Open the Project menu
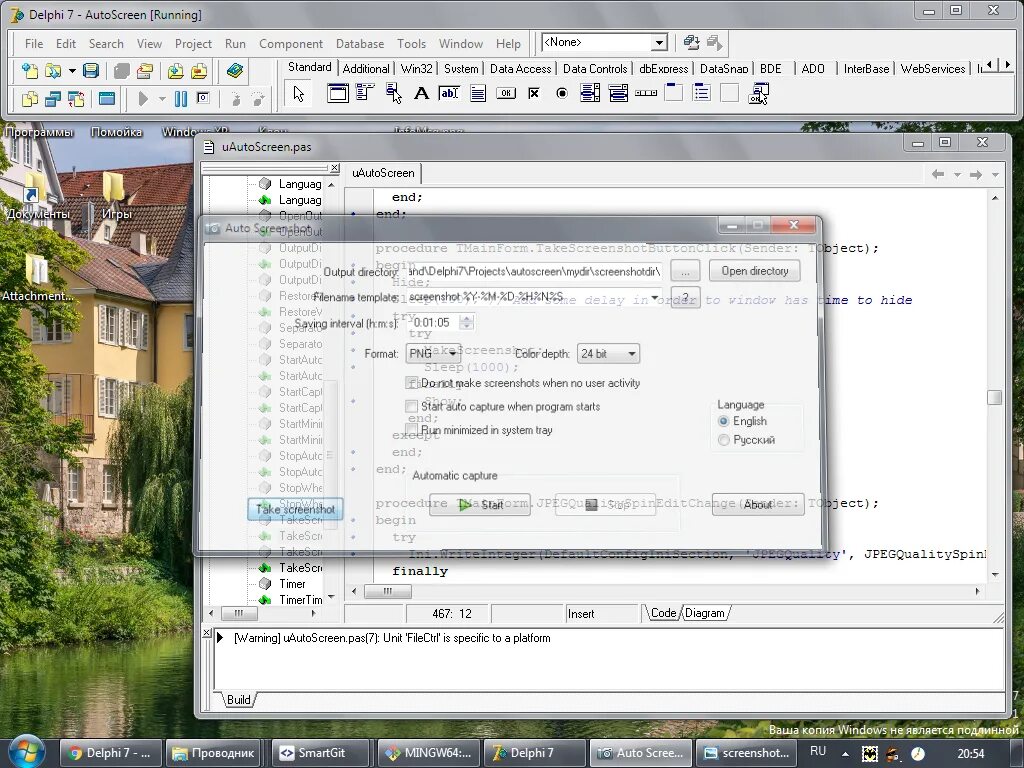This screenshot has width=1024, height=768. 193,44
